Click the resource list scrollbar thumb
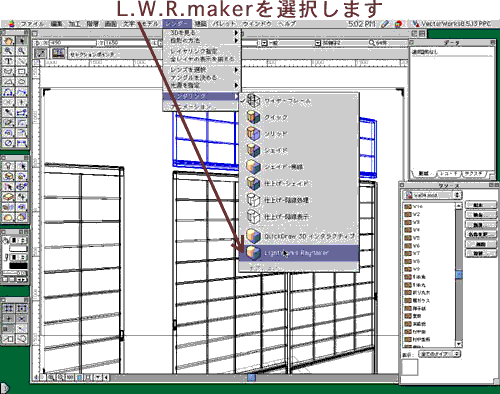The image size is (500, 394). pos(459,274)
